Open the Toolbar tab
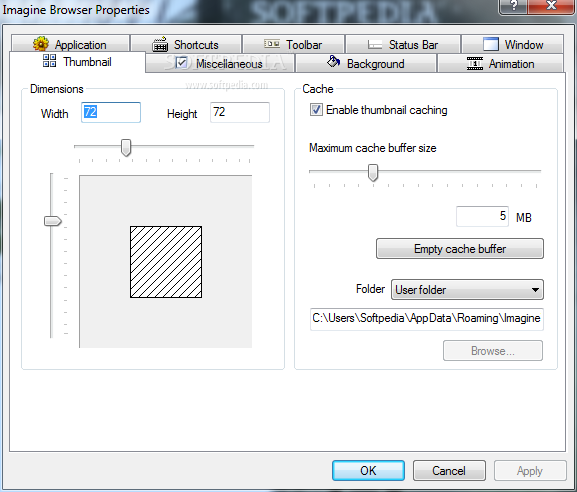The width and height of the screenshot is (577, 492). pos(293,44)
